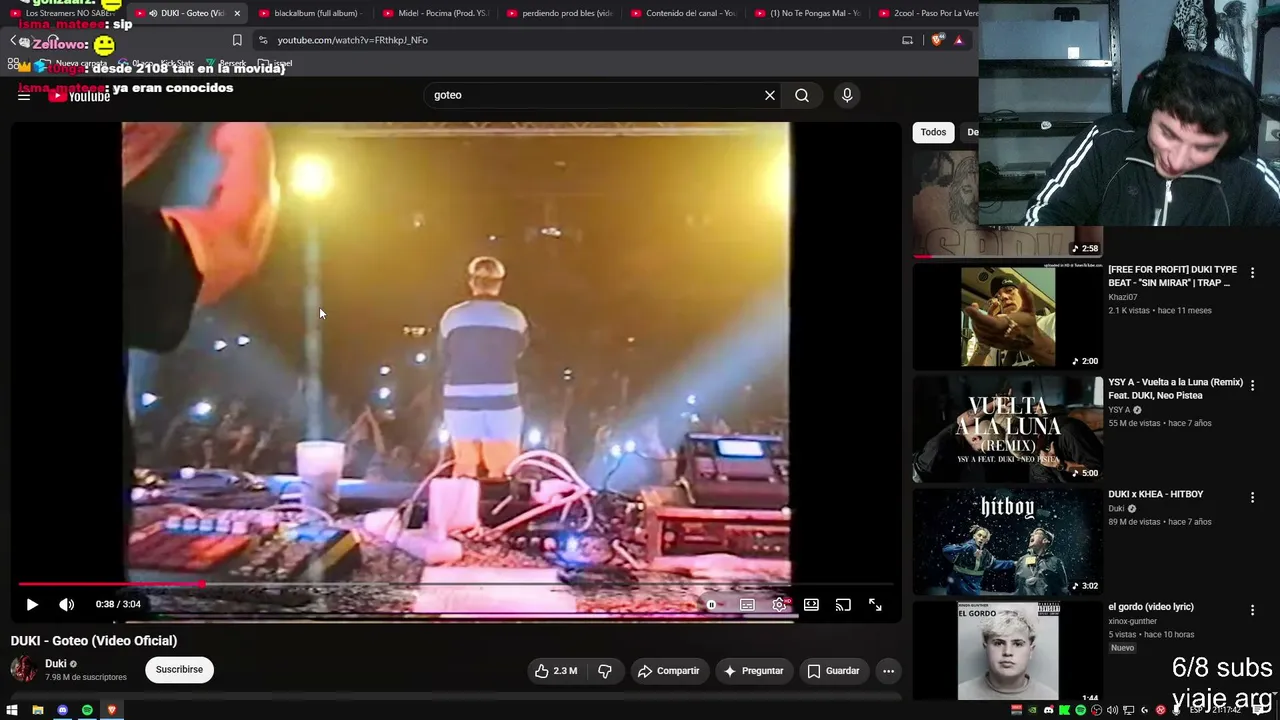Screen dimensions: 1280x720
Task: Subscribe to Duki with Suscribirse
Action: click(x=179, y=670)
